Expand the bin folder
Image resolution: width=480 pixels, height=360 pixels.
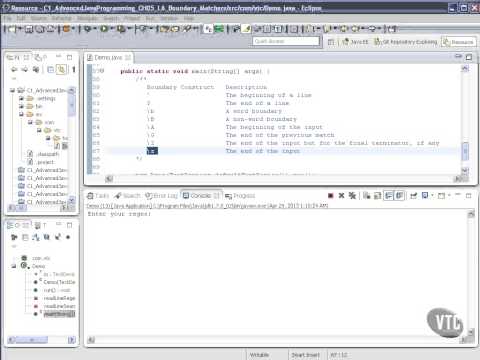tap(21, 106)
